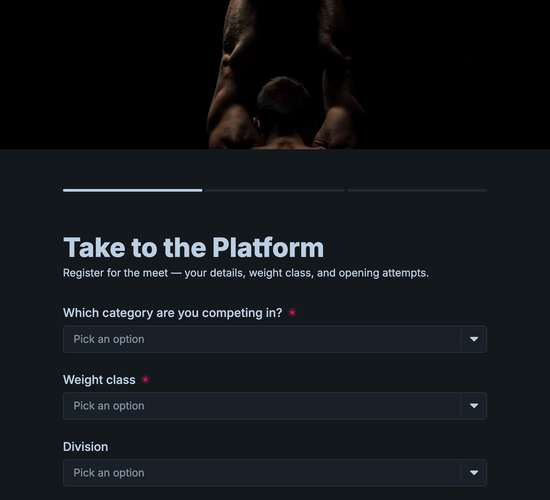Select the third progress step bar

pos(417,191)
